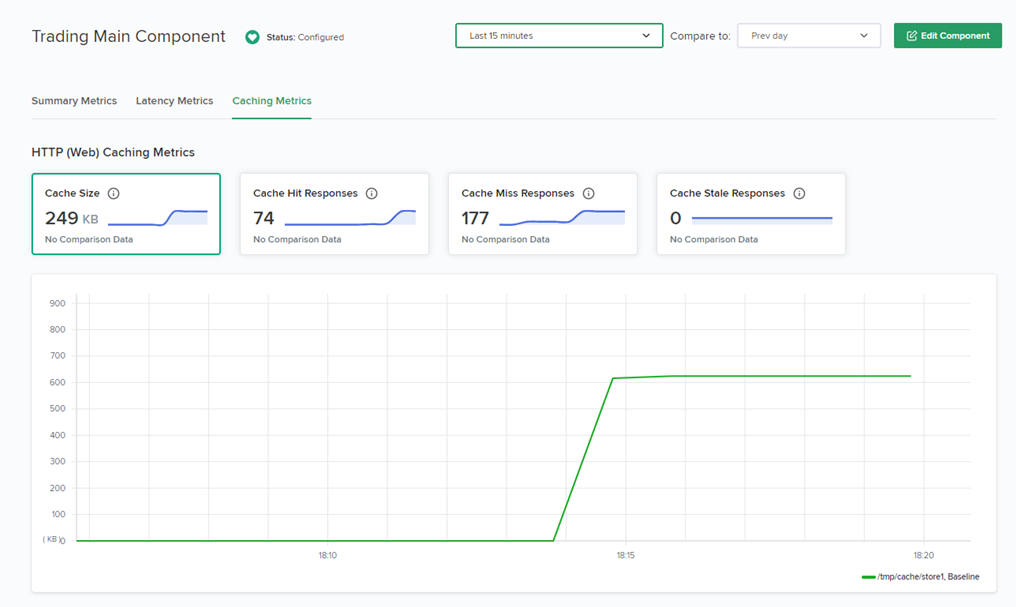The height and width of the screenshot is (607, 1016).
Task: Click the Cache Size sparkline chart
Action: pyautogui.click(x=157, y=218)
